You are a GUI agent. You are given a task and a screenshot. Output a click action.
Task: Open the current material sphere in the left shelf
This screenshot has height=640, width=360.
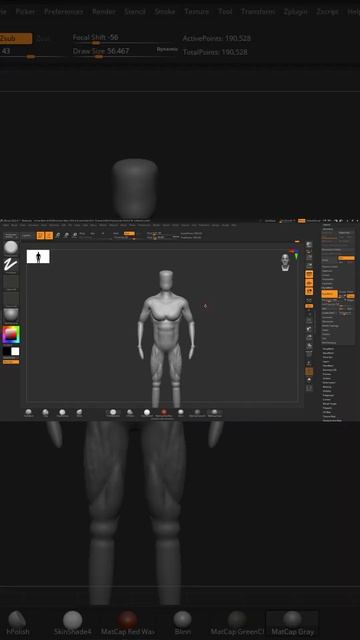pyautogui.click(x=11, y=316)
